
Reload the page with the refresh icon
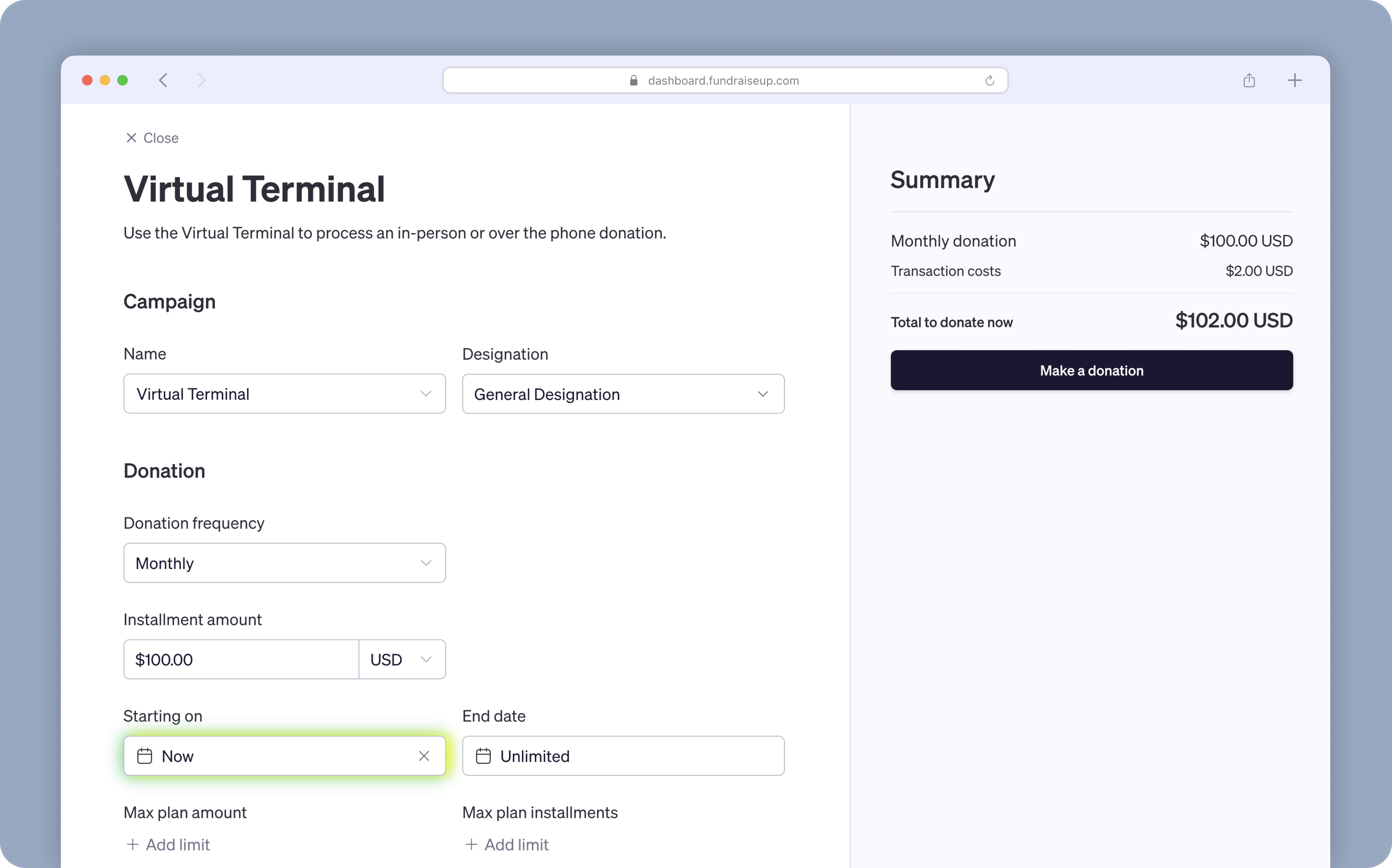[989, 81]
